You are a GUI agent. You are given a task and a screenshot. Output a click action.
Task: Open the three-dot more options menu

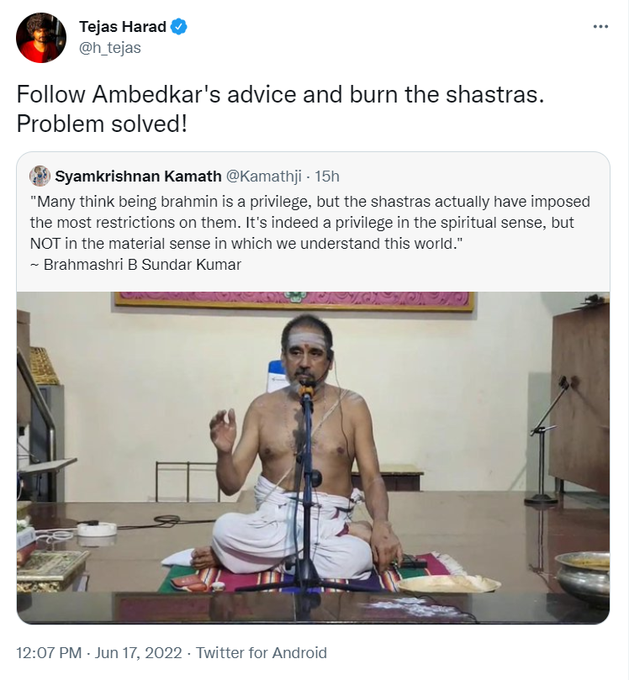[x=600, y=27]
